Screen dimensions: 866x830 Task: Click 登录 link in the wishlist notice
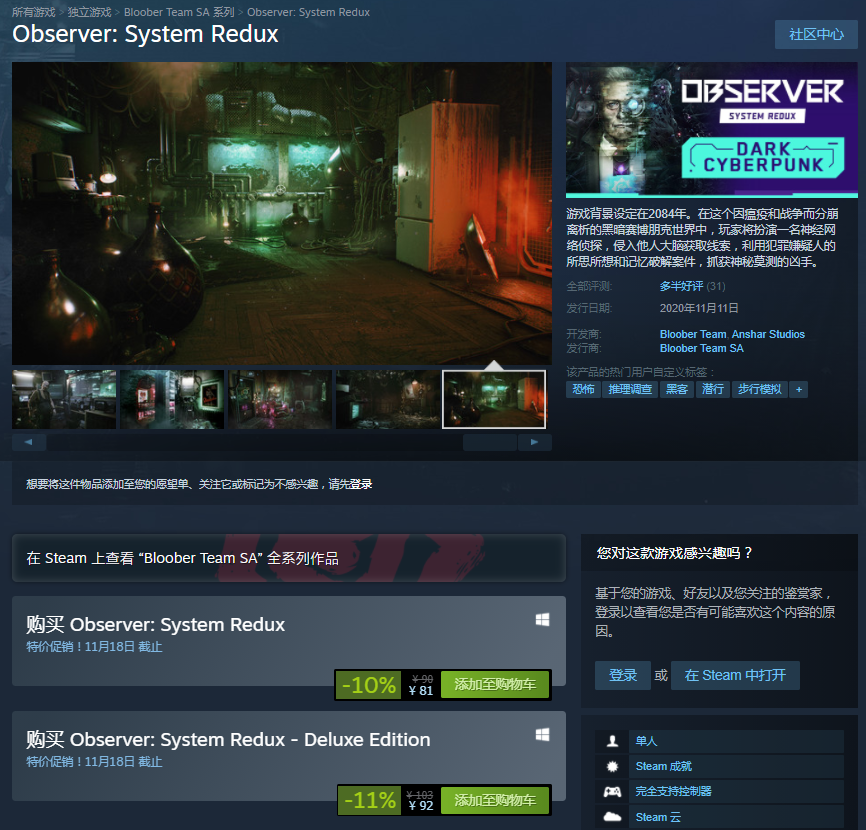click(361, 484)
